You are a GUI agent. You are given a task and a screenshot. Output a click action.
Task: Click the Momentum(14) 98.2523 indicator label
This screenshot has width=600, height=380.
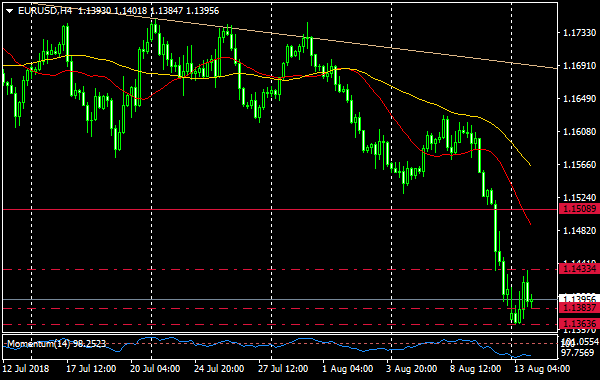click(57, 344)
